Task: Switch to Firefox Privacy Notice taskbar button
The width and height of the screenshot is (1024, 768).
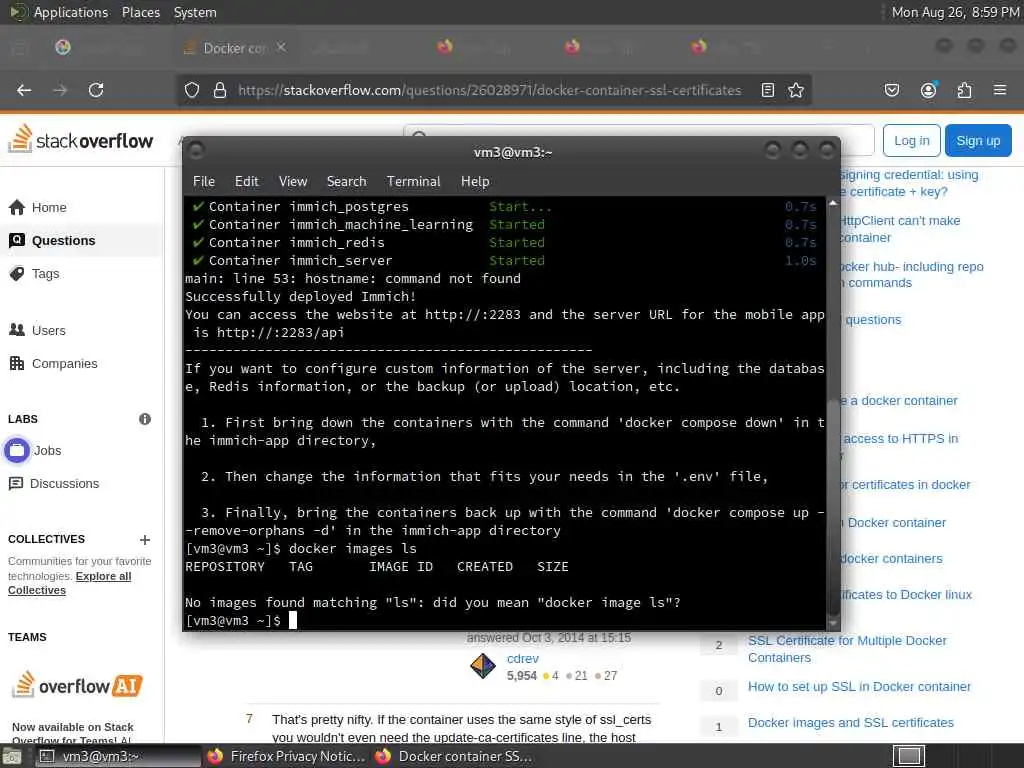Action: click(286, 756)
